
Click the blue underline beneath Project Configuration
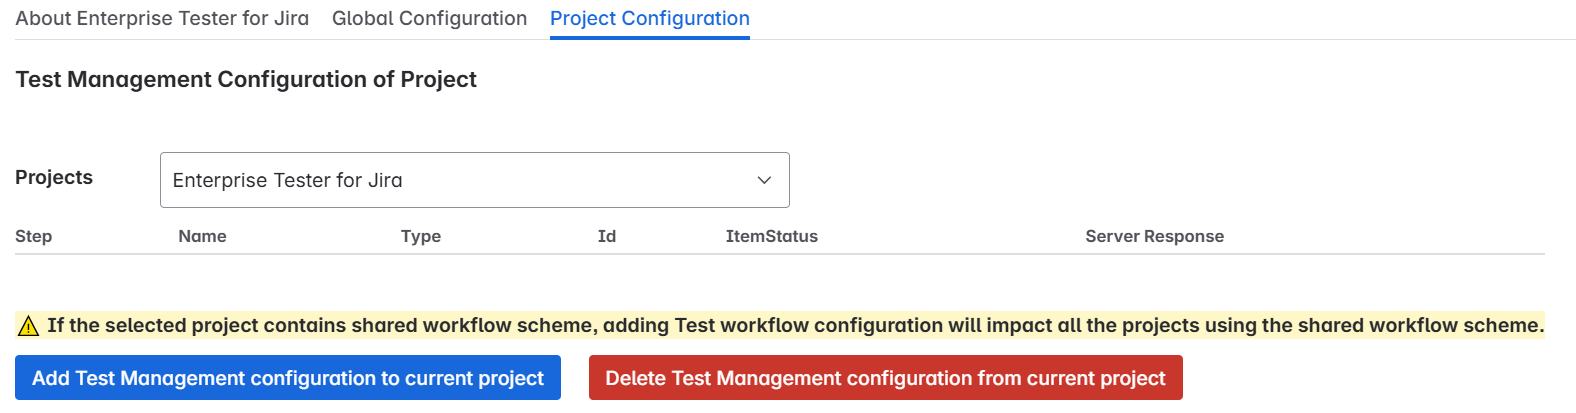tap(649, 38)
